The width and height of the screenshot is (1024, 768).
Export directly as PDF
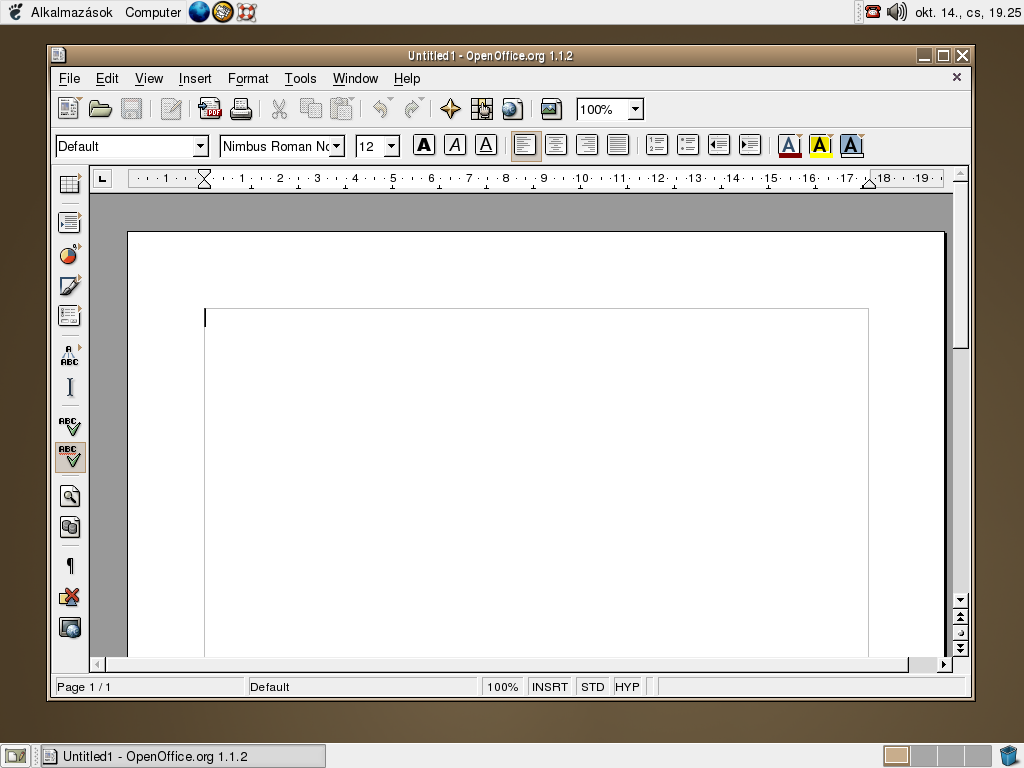pos(210,108)
